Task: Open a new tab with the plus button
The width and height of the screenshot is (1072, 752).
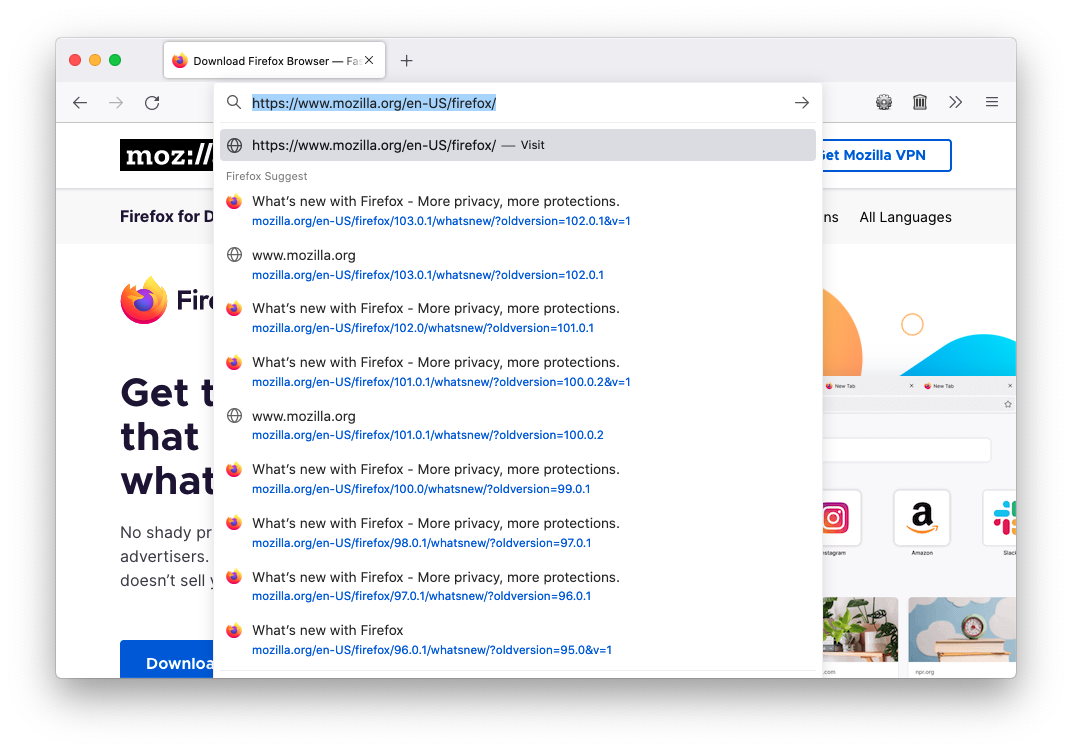Action: 407,61
